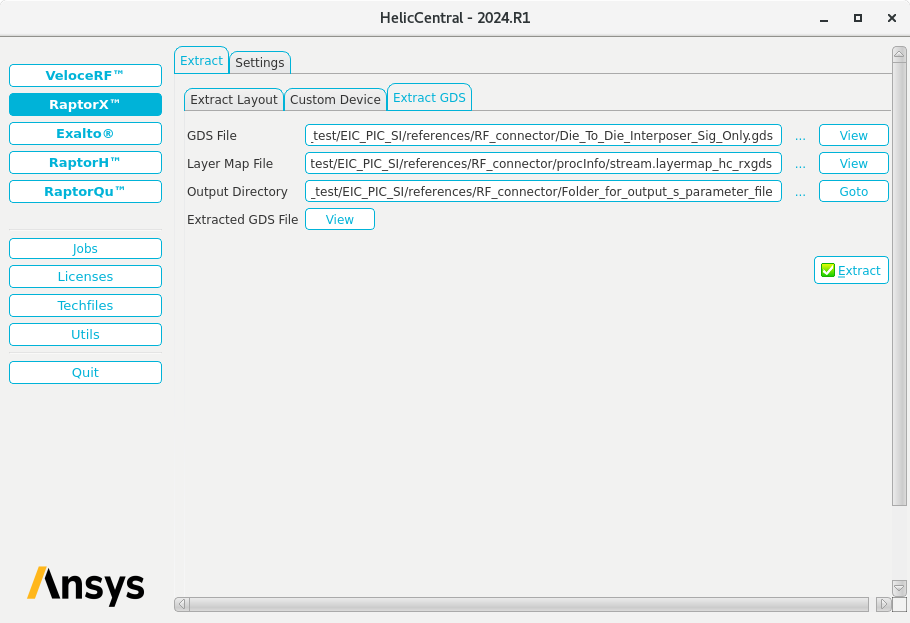Minimize the HelicCentral window
Screen dimensions: 910x623
click(824, 19)
